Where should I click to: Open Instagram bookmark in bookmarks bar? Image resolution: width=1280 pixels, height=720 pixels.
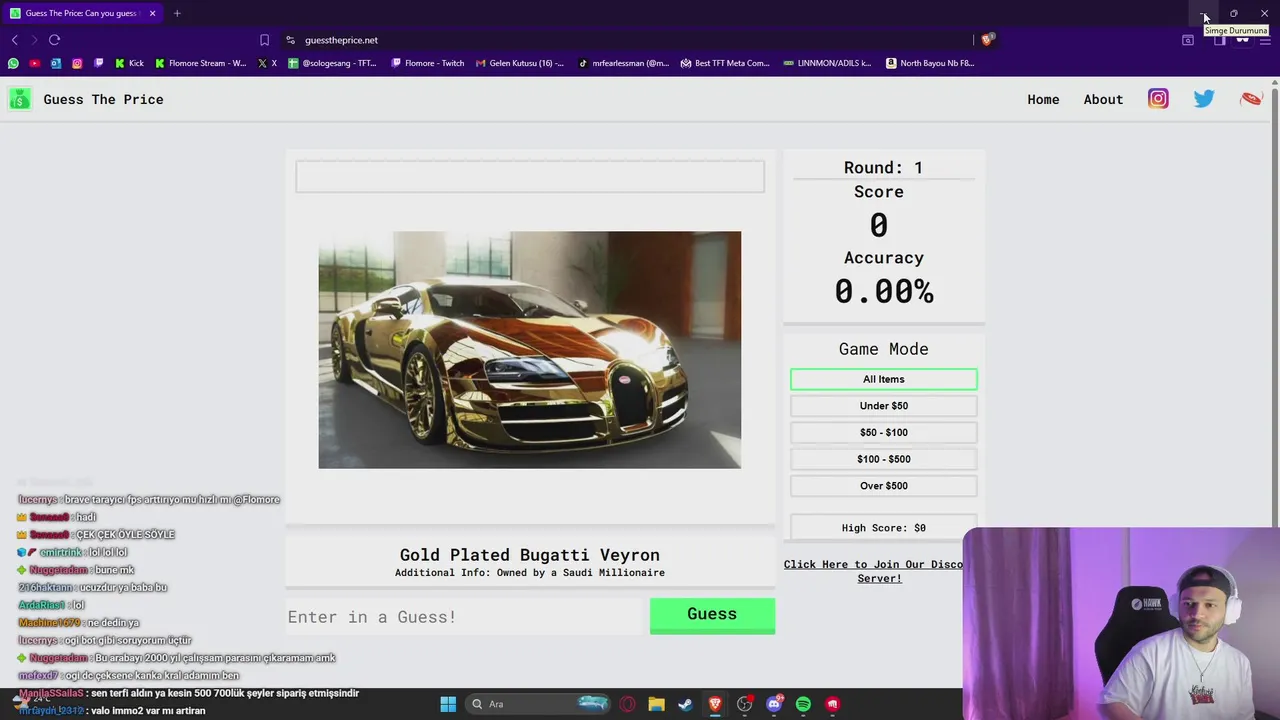tap(77, 63)
